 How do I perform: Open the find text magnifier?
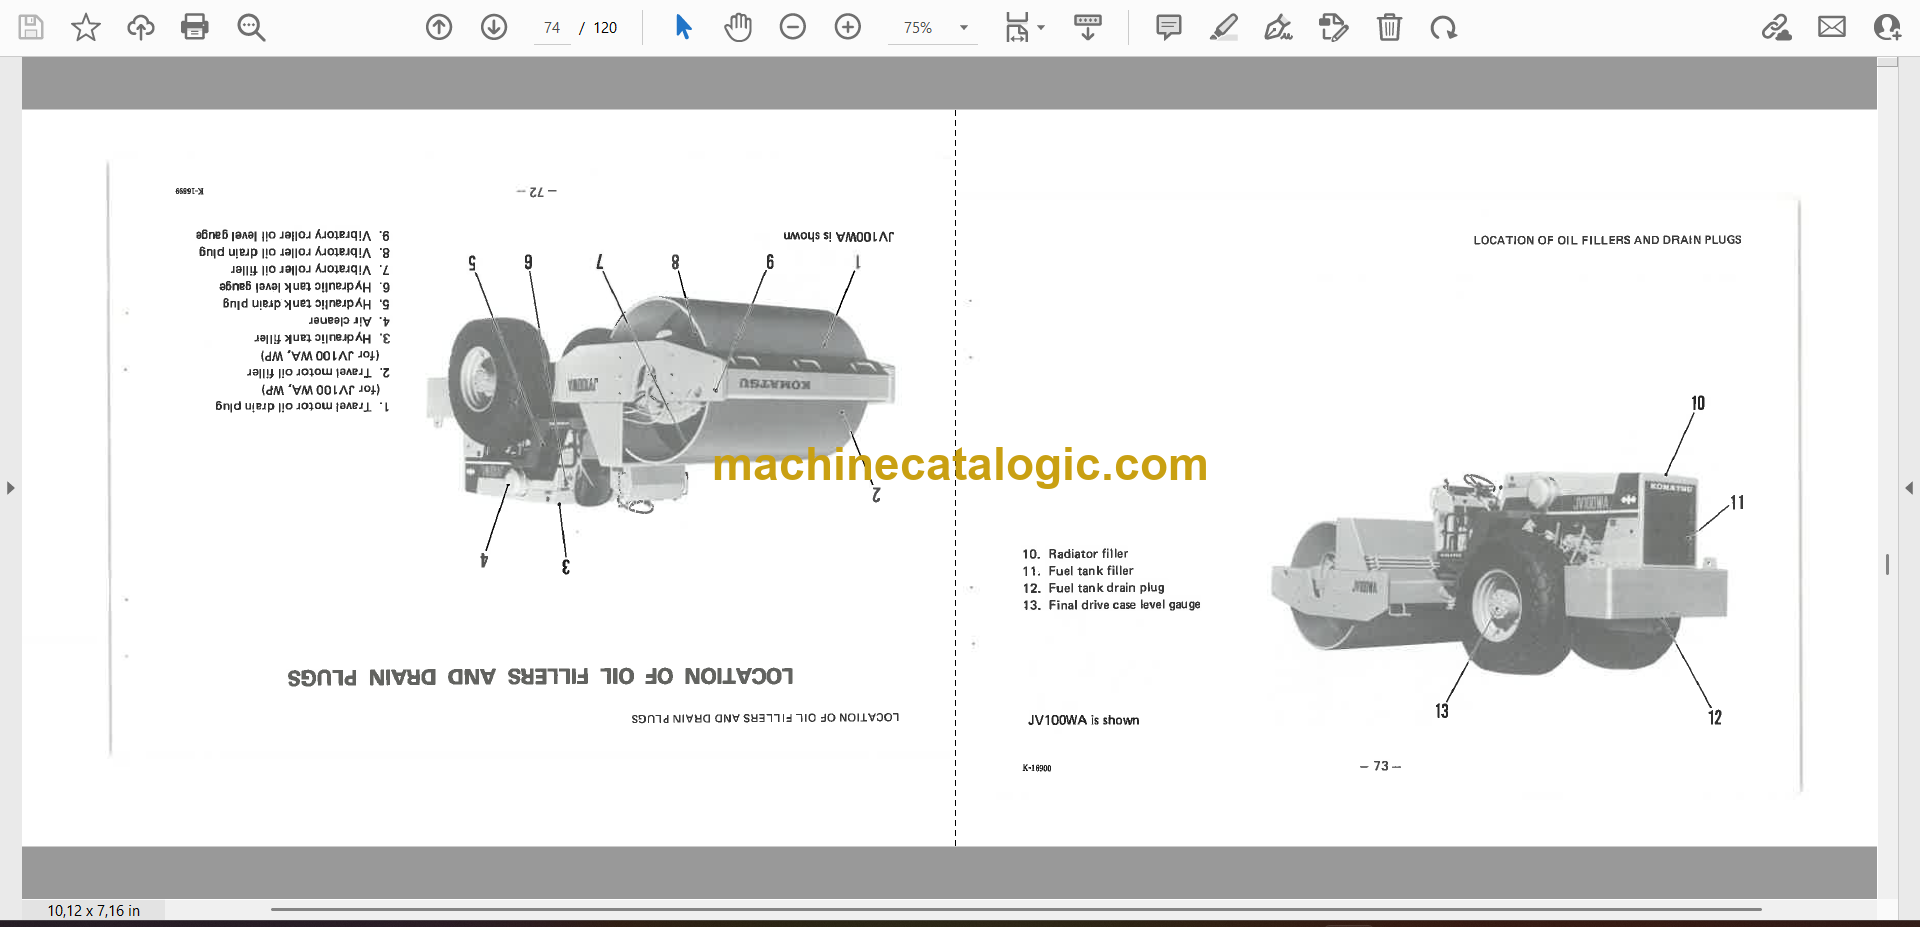(x=251, y=27)
